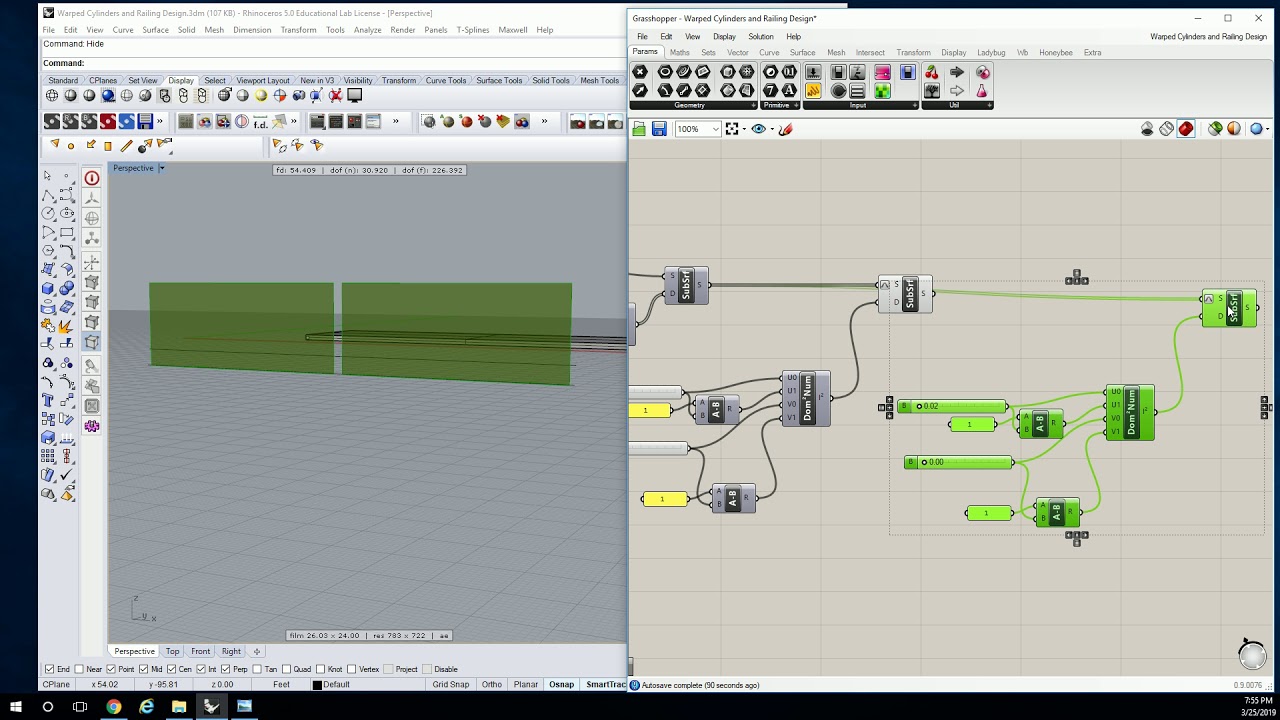
Task: Toggle Osnap in Rhino status bar
Action: [x=561, y=685]
